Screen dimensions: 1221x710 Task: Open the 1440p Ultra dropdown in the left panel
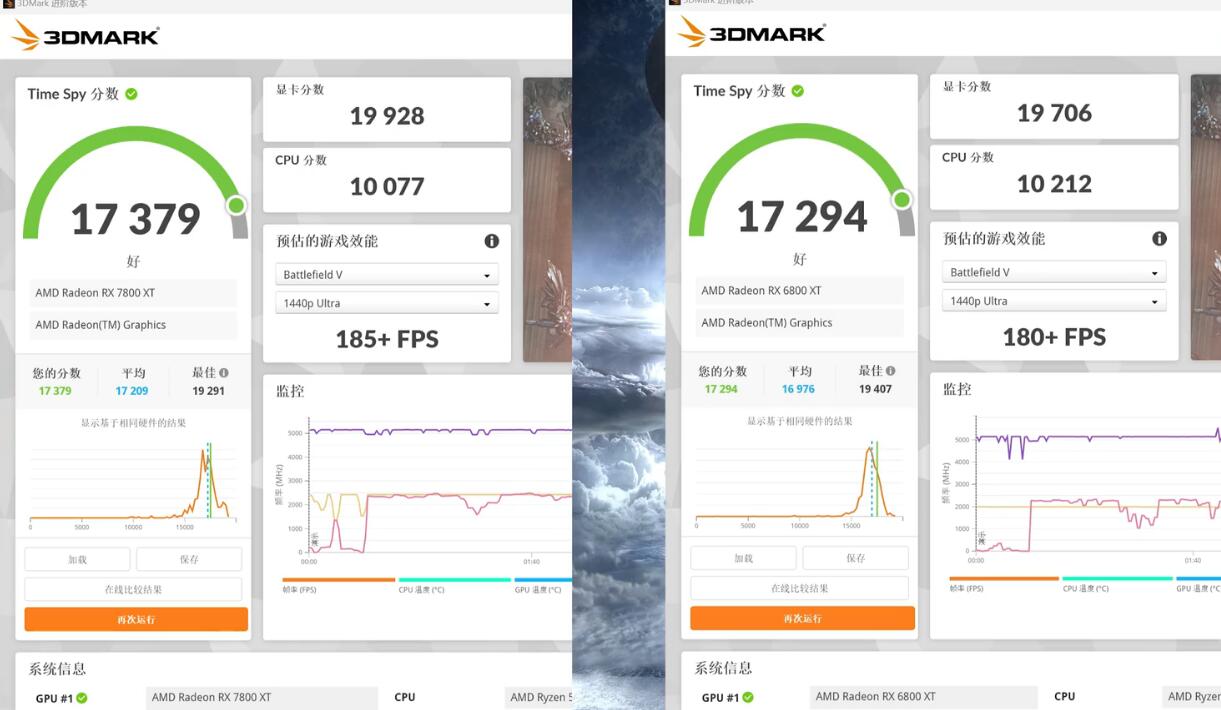click(x=387, y=302)
